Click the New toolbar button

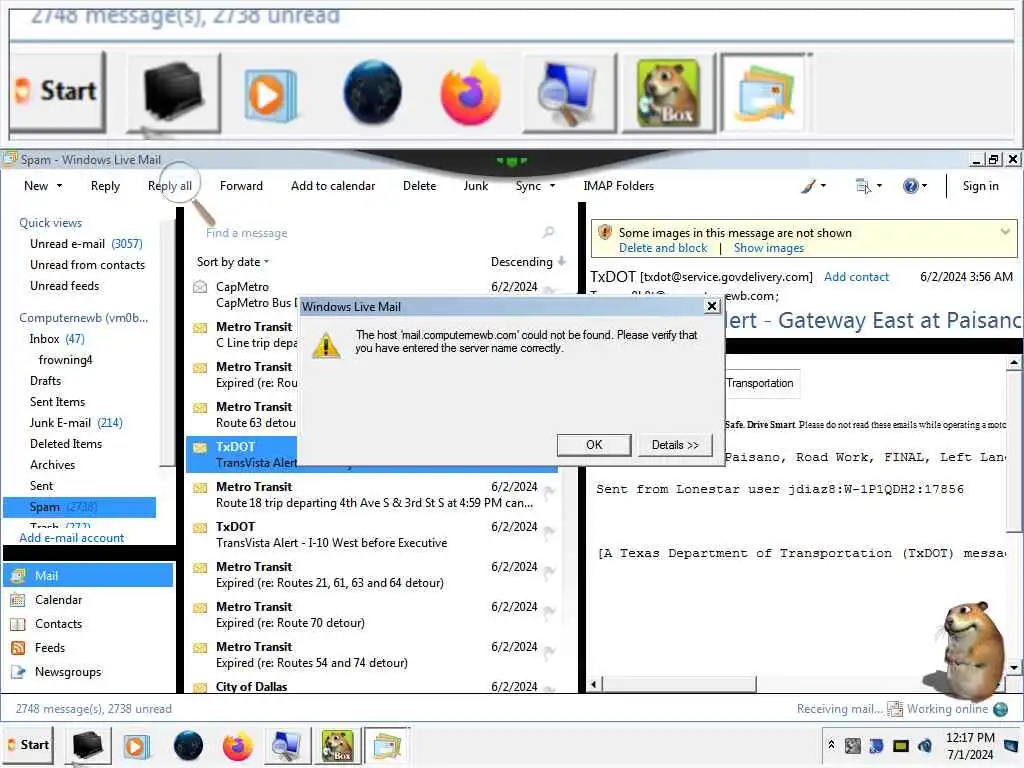click(36, 186)
